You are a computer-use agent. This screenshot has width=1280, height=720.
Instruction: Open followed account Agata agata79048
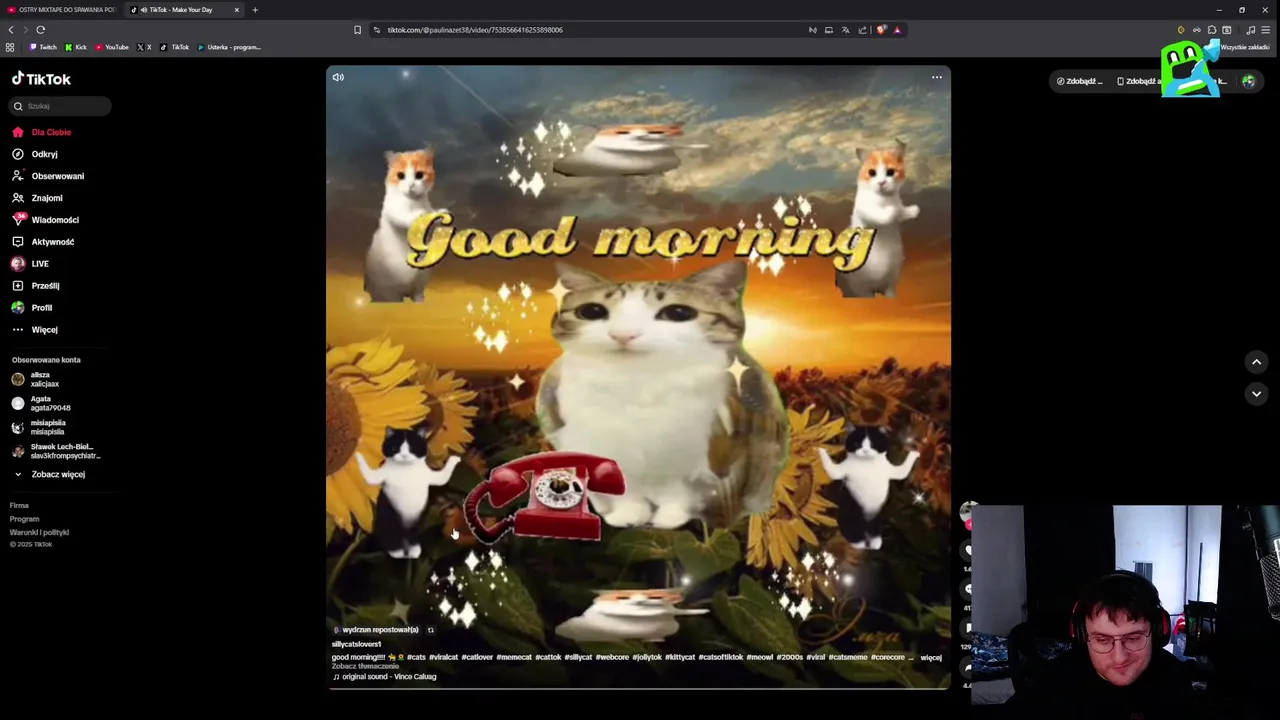coord(41,403)
